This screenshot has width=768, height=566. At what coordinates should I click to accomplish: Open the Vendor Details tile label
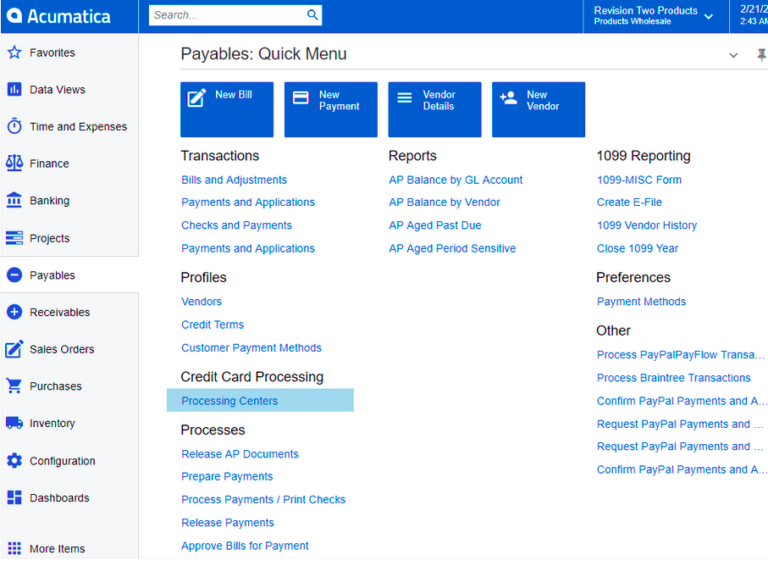coord(439,100)
